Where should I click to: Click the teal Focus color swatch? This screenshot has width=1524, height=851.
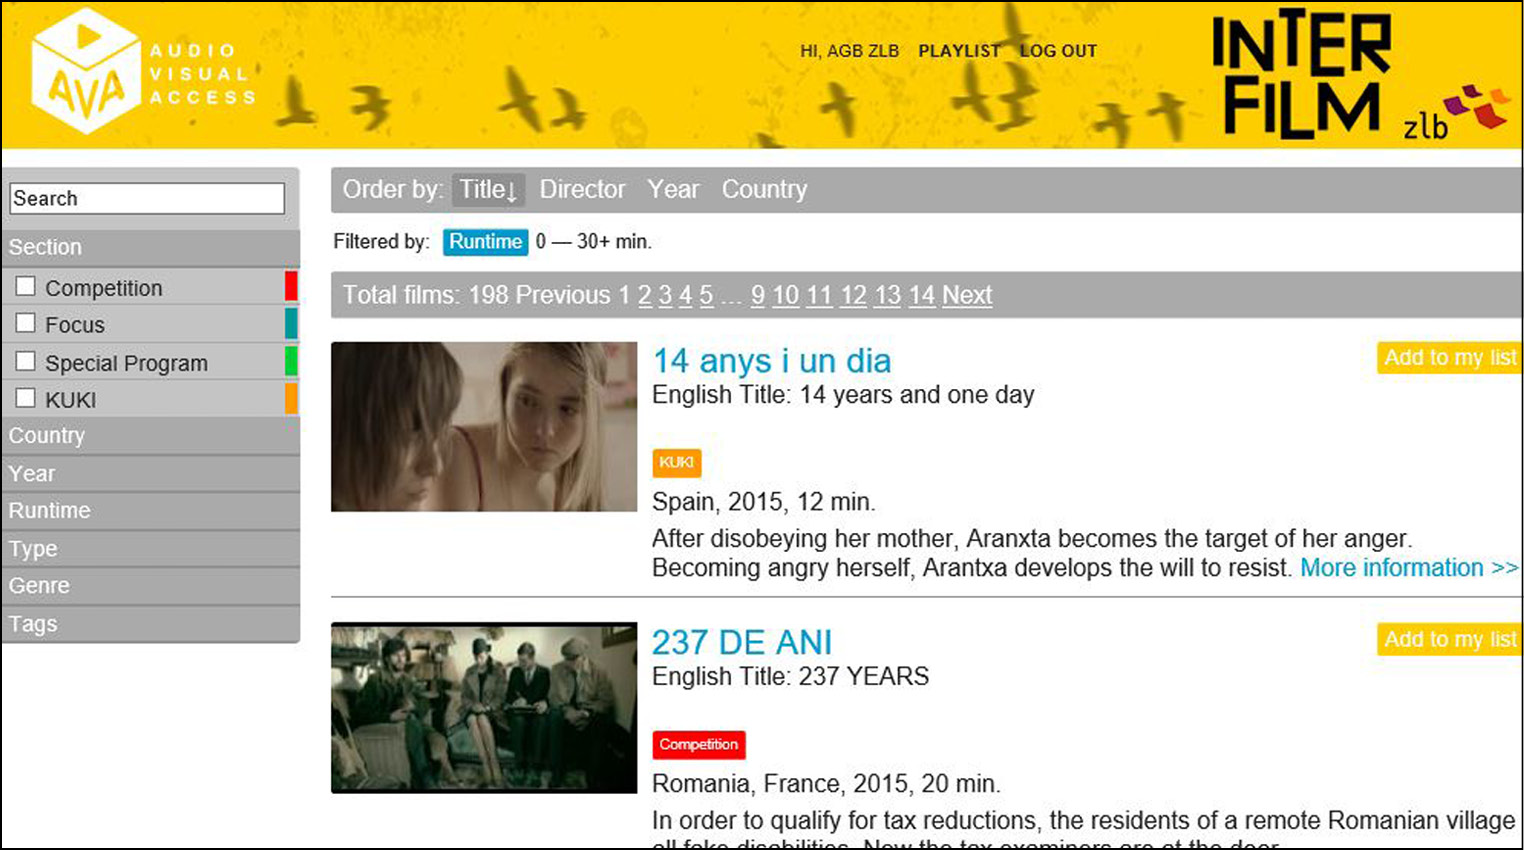point(291,324)
